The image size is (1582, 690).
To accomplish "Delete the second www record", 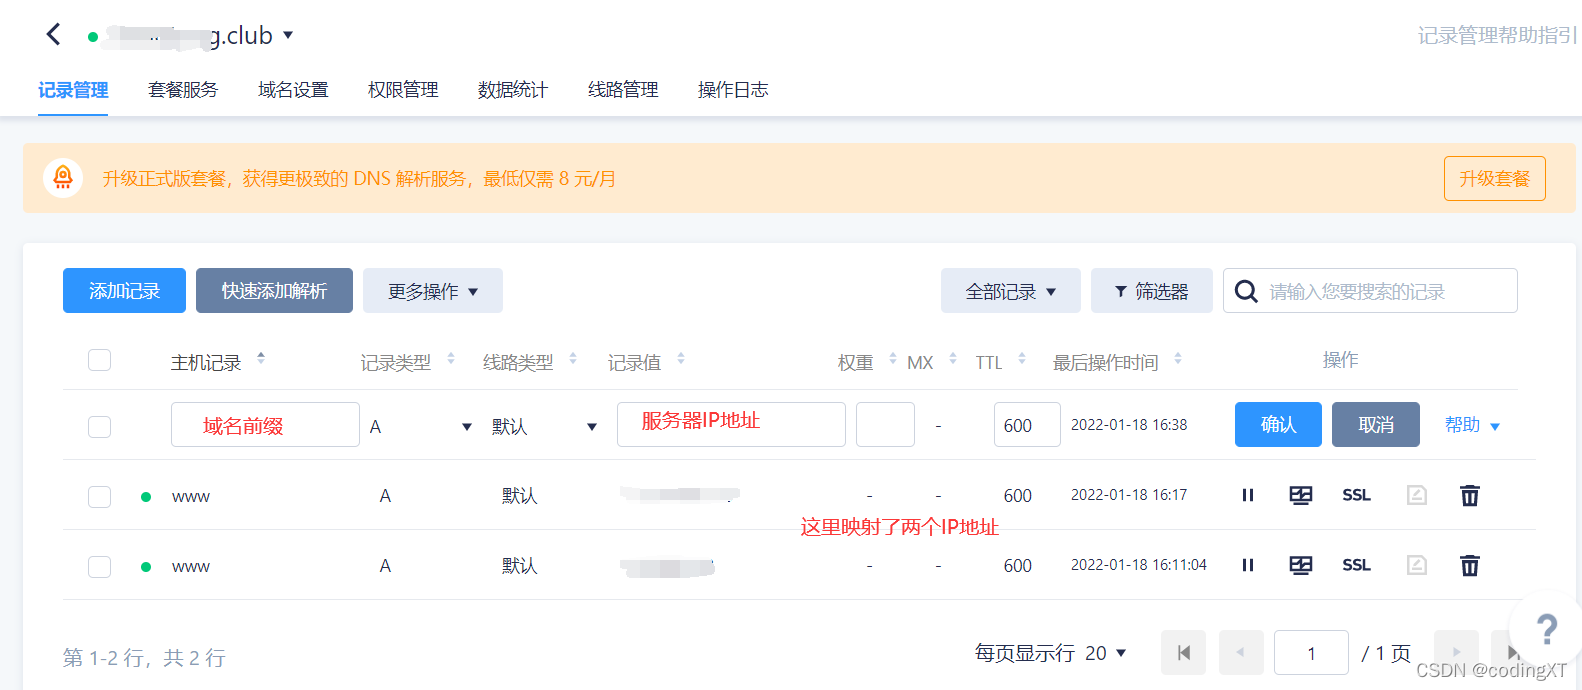I will (1469, 566).
